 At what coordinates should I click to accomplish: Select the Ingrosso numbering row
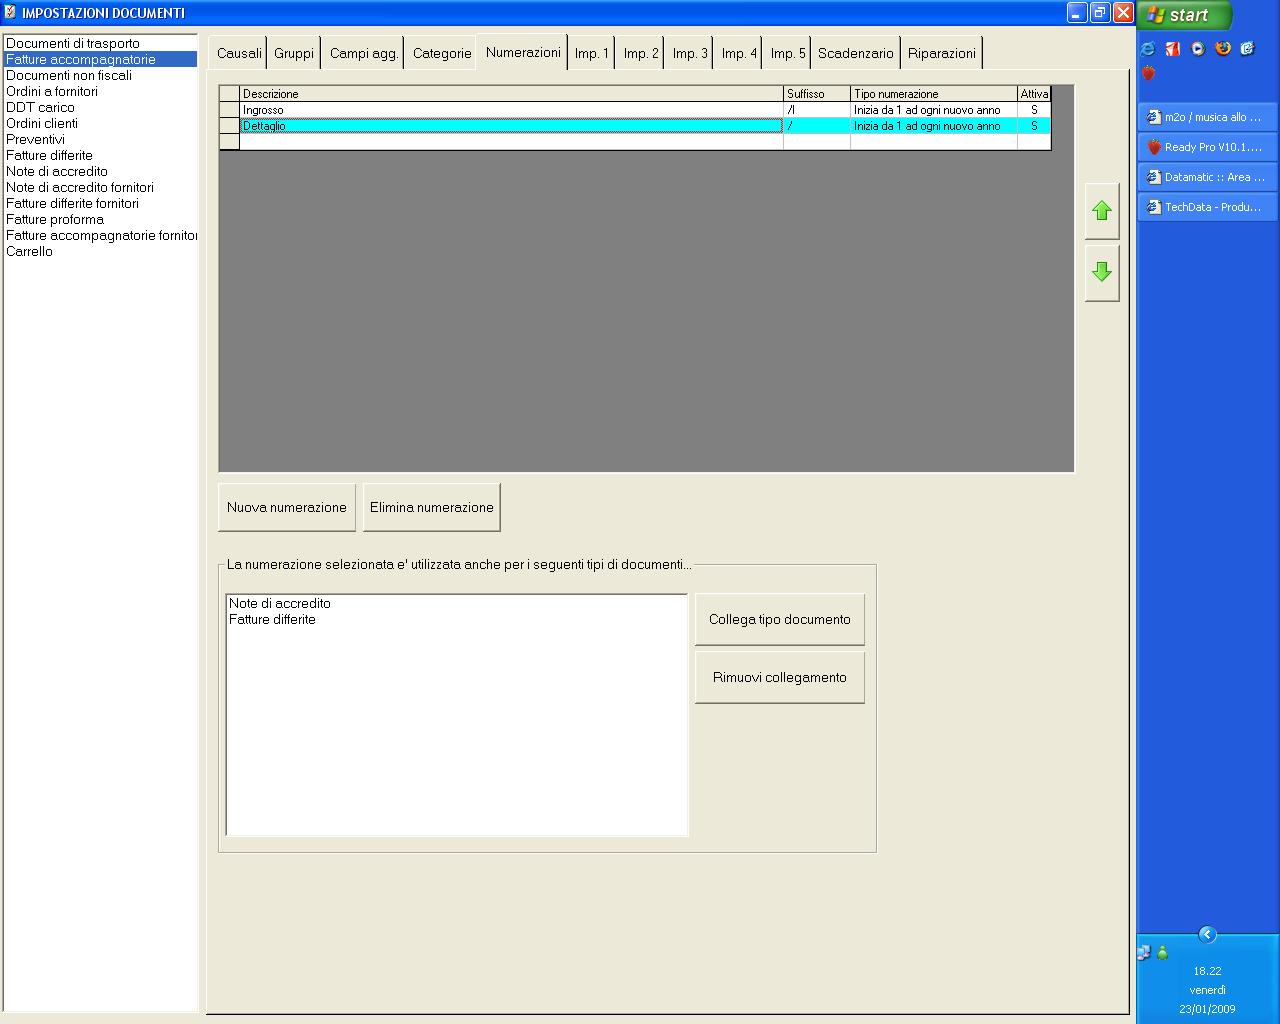(635, 110)
